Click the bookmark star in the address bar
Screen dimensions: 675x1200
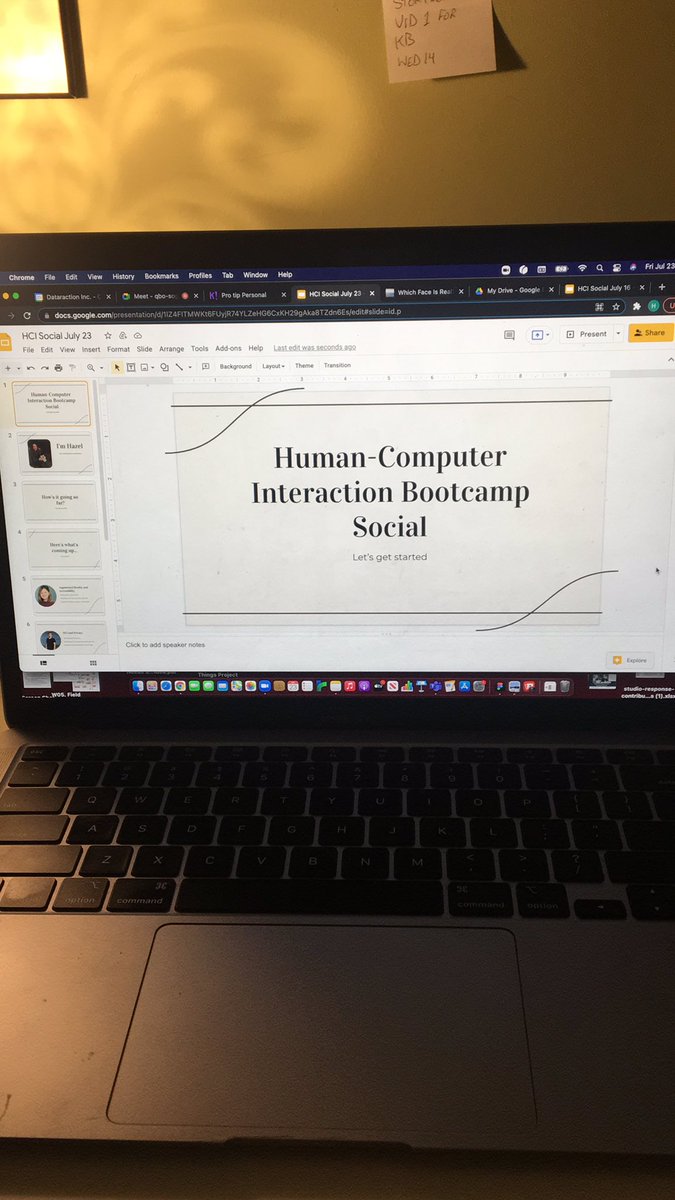(x=616, y=307)
